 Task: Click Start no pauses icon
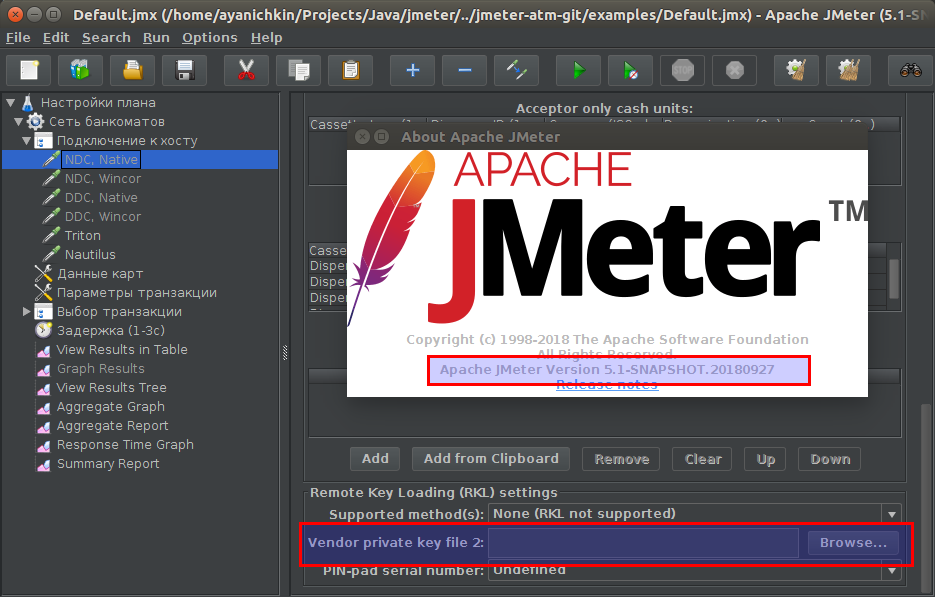point(630,70)
